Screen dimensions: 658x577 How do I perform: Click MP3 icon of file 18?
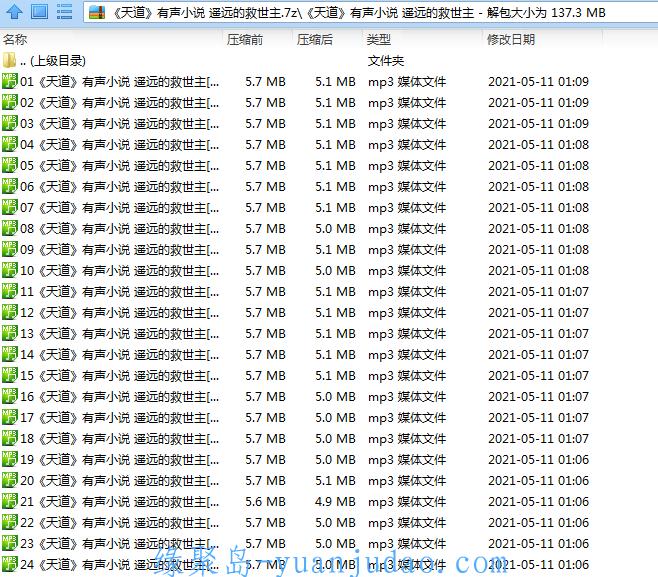tap(10, 438)
